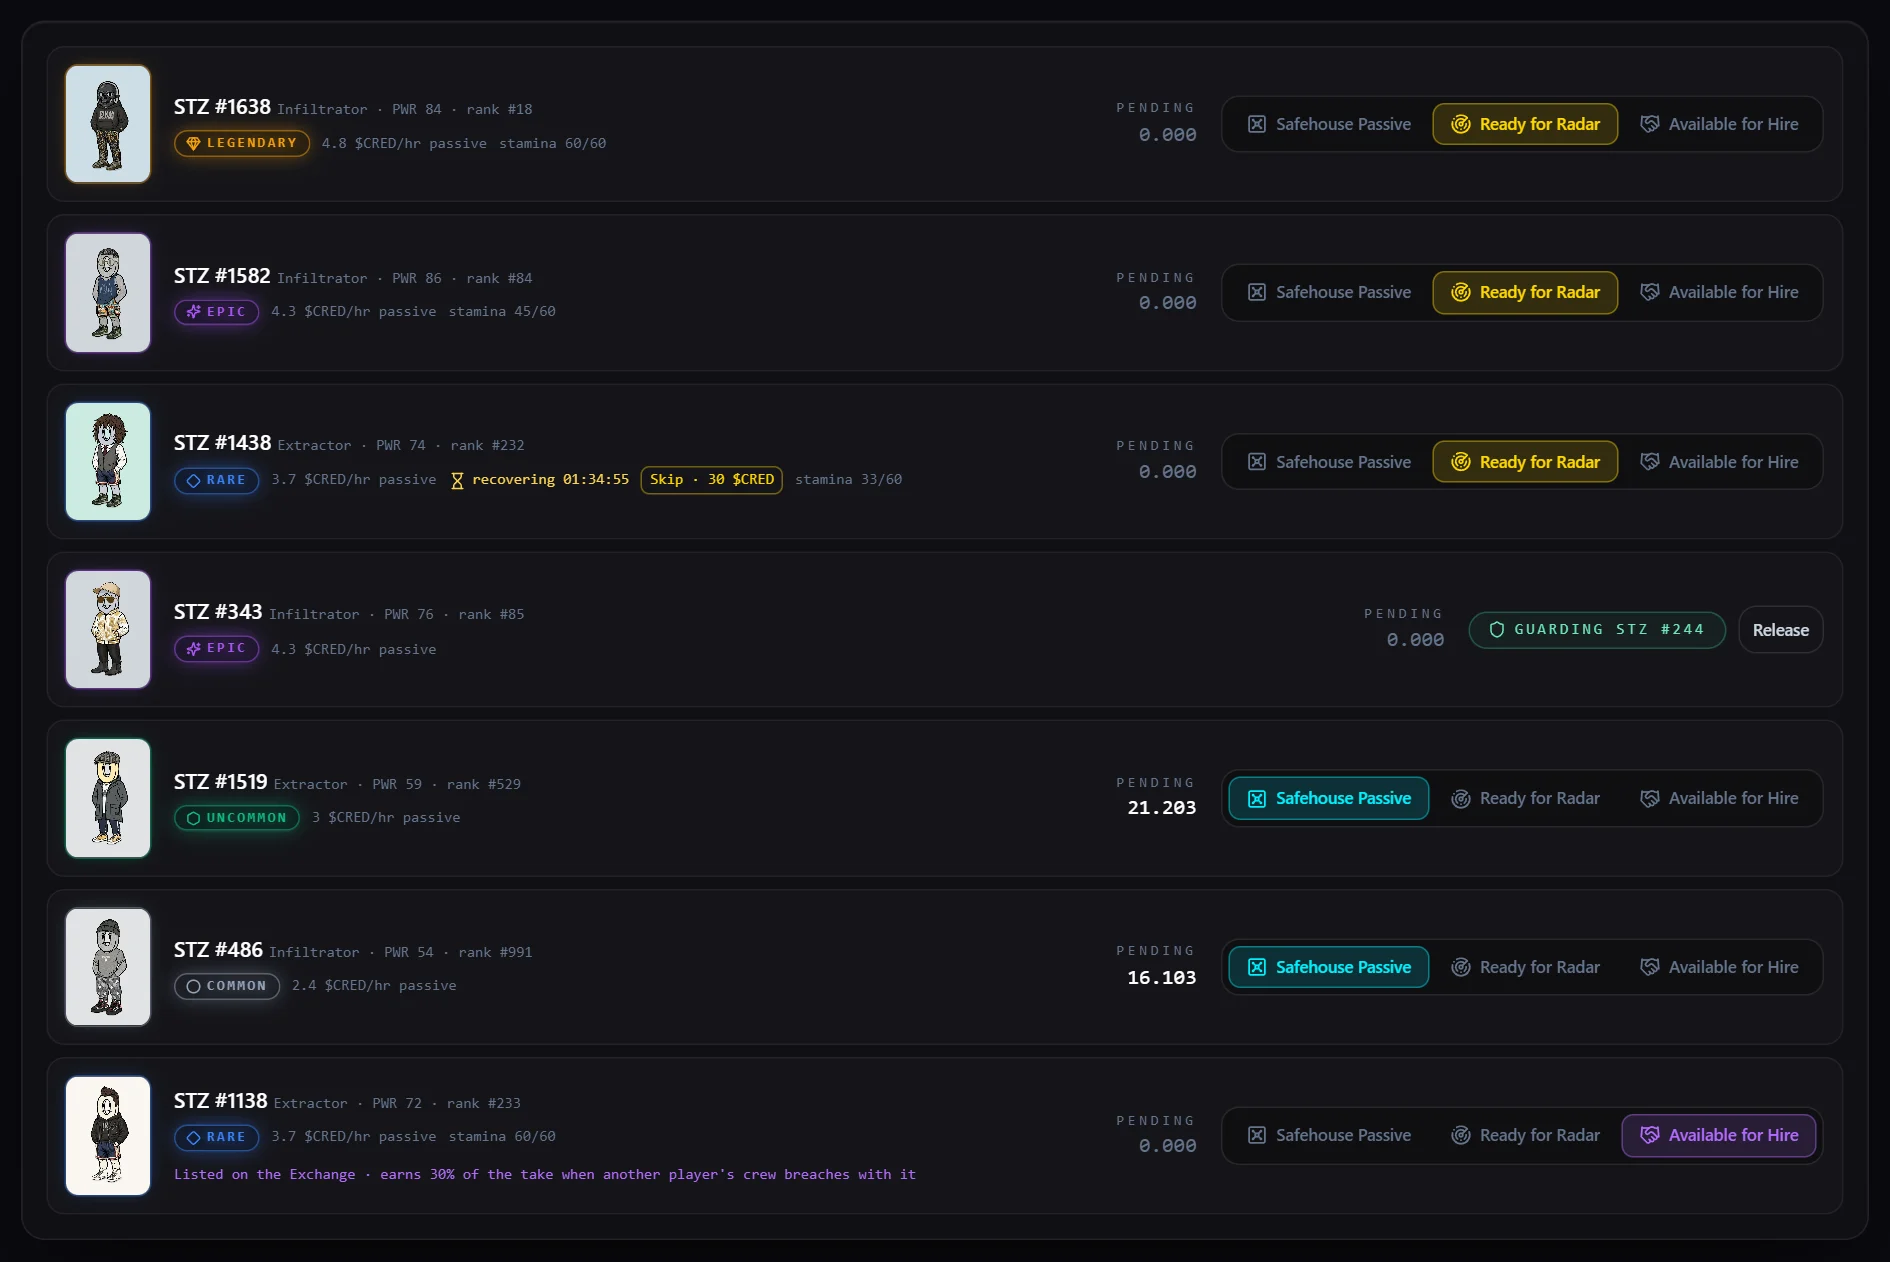Click the diamond icon in the Legendary badge
Viewport: 1890px width, 1262px height.
pos(194,143)
